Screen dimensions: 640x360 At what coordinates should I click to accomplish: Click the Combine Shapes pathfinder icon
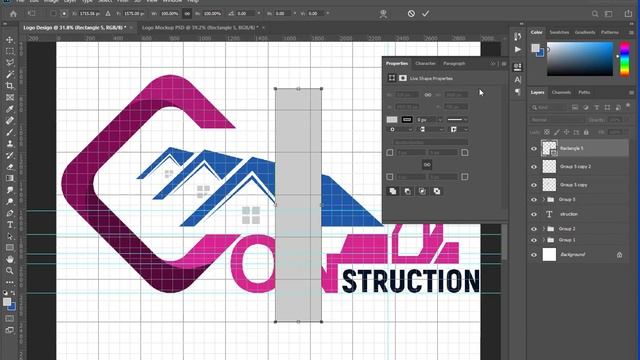(393, 191)
